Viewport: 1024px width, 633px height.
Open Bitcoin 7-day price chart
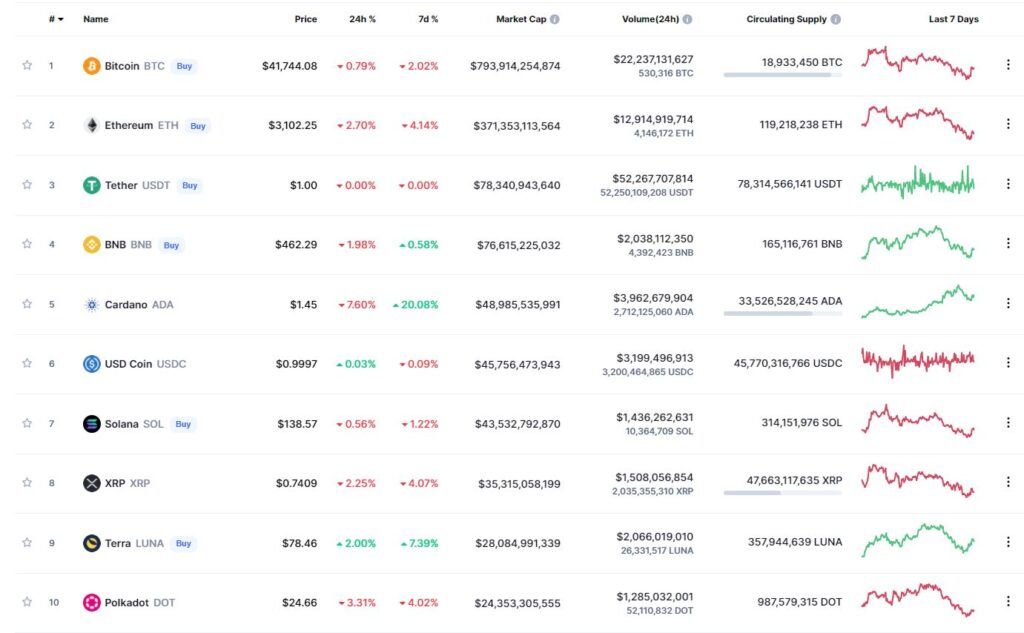pyautogui.click(x=918, y=63)
